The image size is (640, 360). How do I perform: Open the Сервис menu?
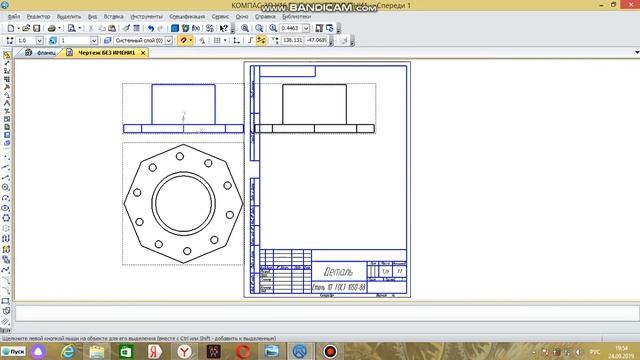(x=220, y=17)
